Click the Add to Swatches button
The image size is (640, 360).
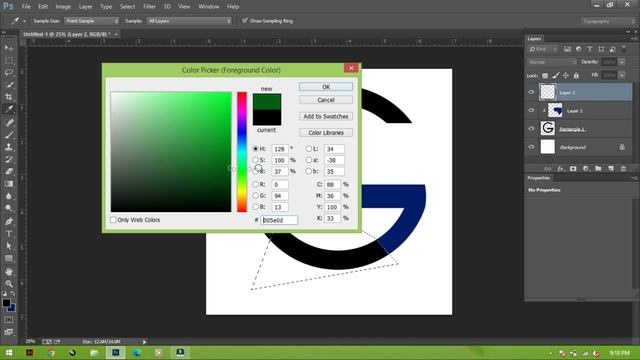(326, 116)
